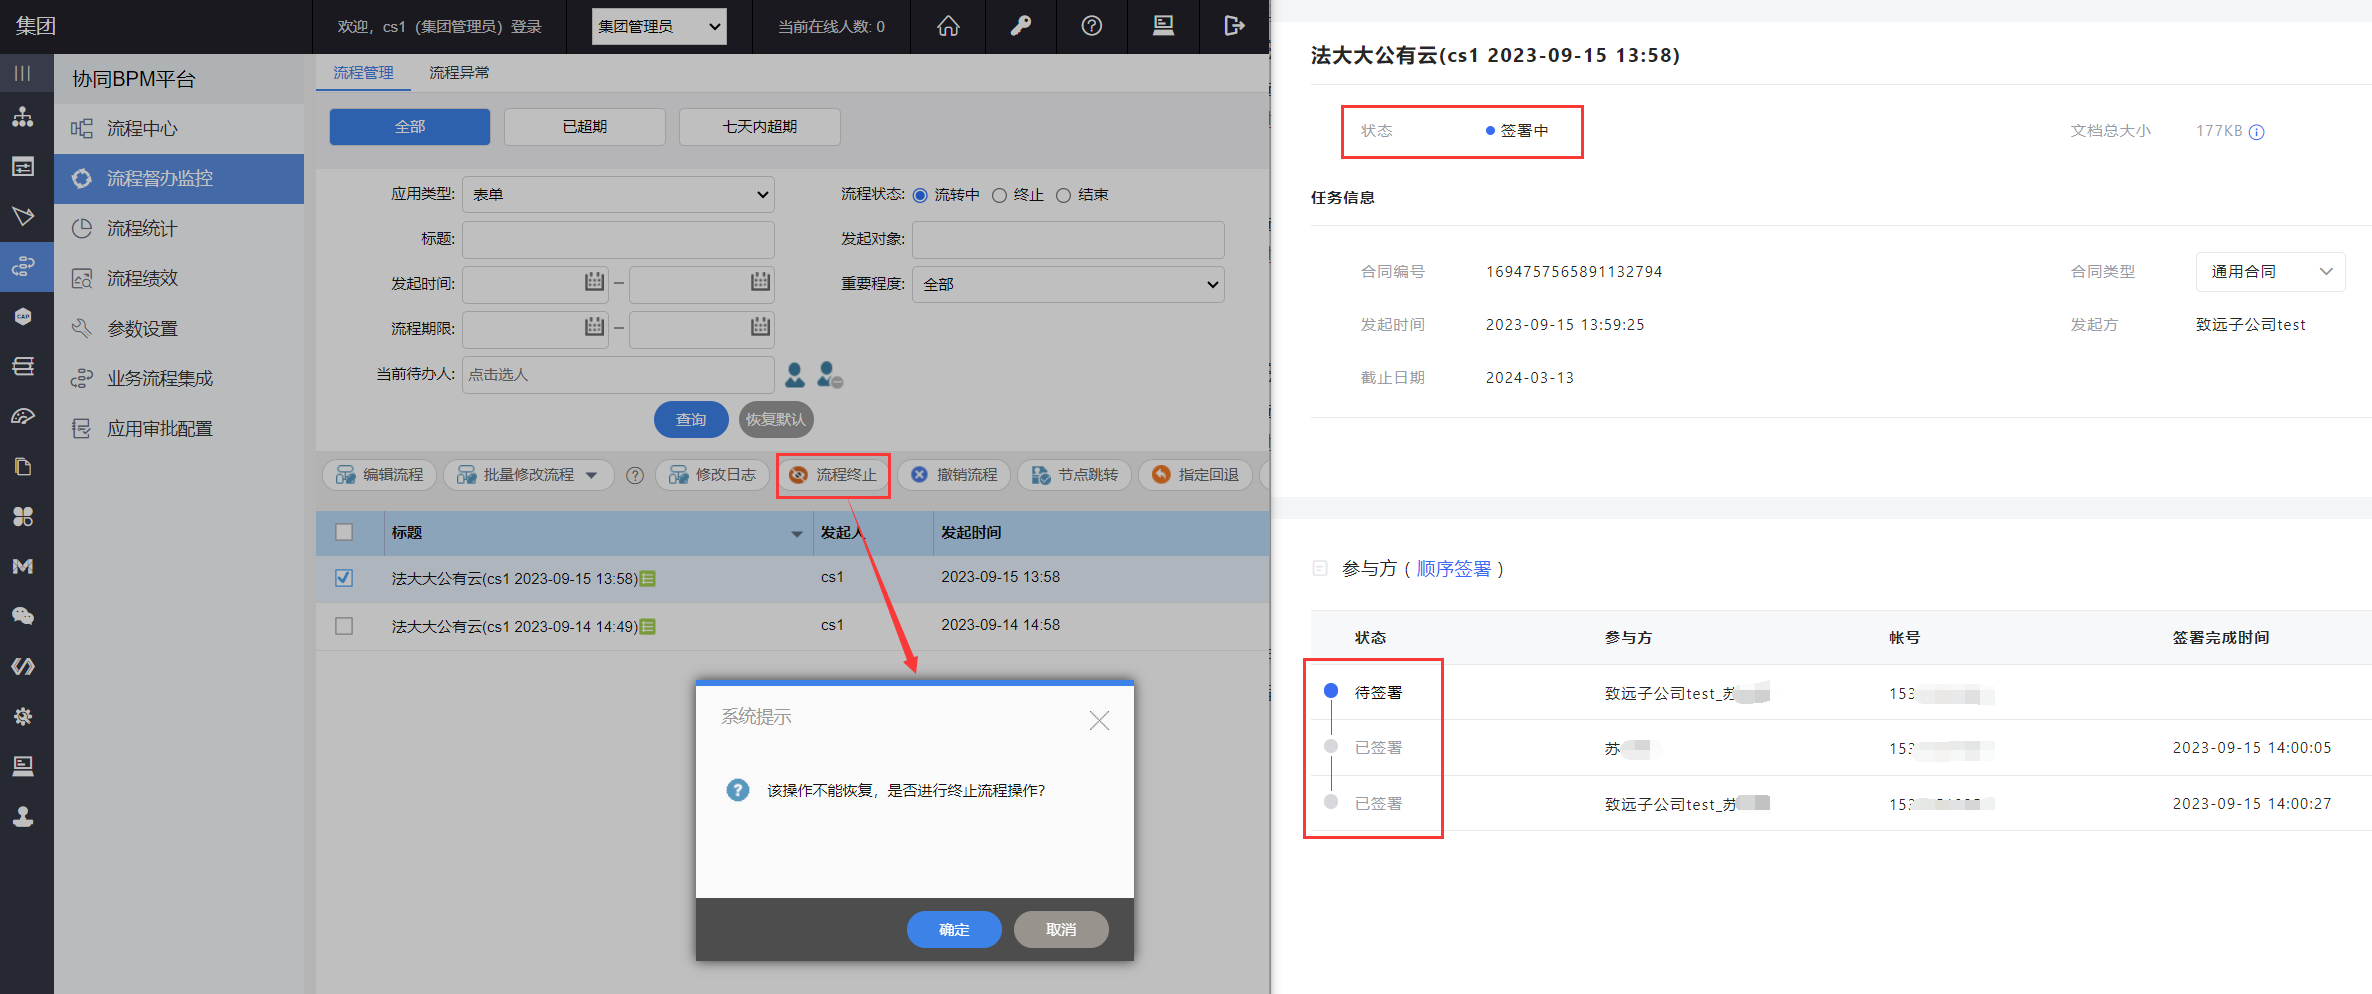Click the home icon in top bar
This screenshot has width=2372, height=994.
click(x=948, y=26)
